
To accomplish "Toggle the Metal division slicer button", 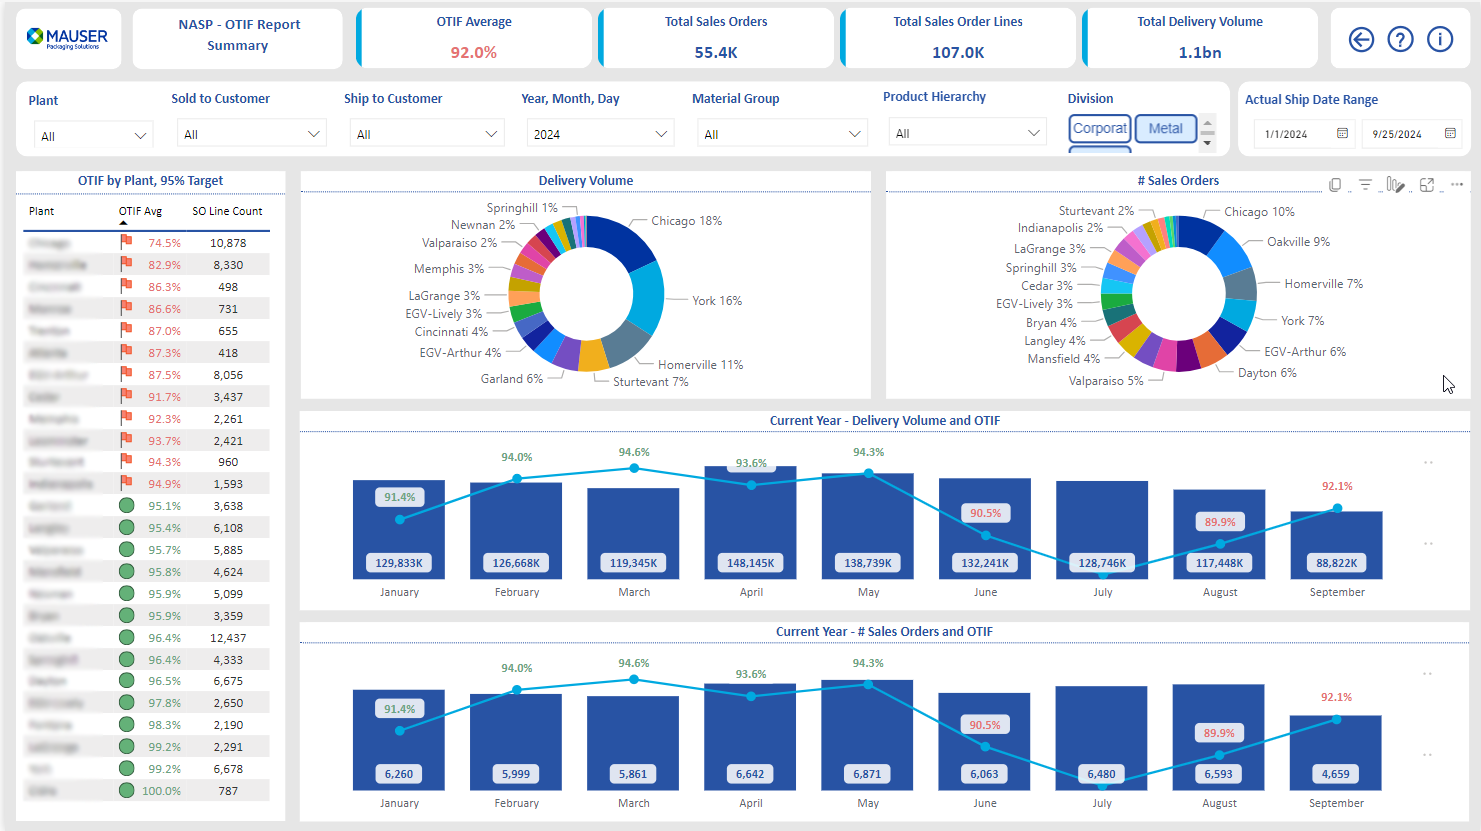I will 1165,128.
